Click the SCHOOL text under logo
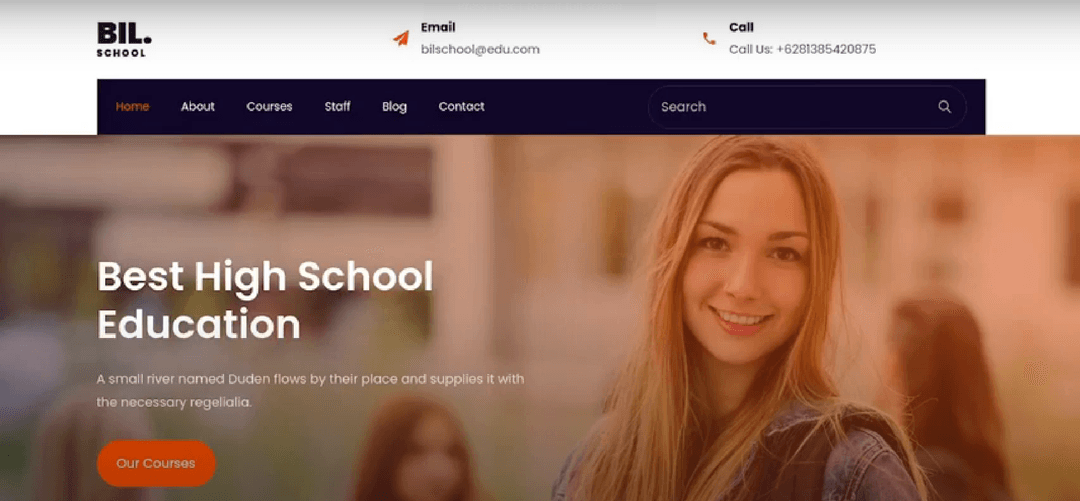This screenshot has height=501, width=1080. [121, 53]
